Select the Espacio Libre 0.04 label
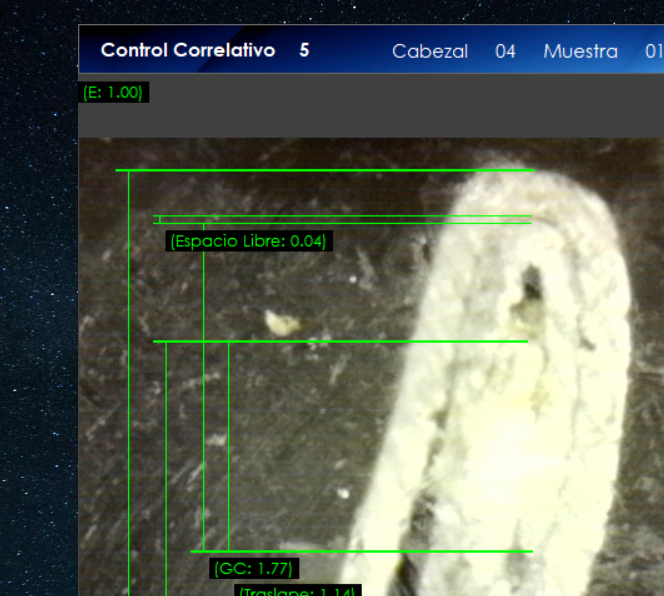Viewport: 664px width, 596px height. [x=248, y=241]
